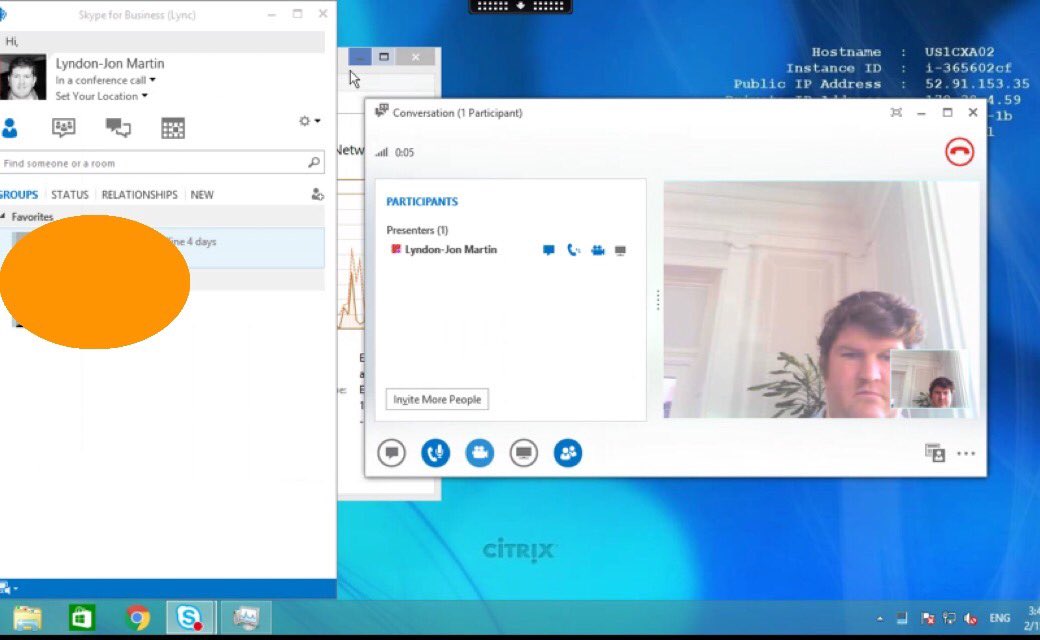Collapse the Favorites group
This screenshot has height=640, width=1040.
[3, 217]
